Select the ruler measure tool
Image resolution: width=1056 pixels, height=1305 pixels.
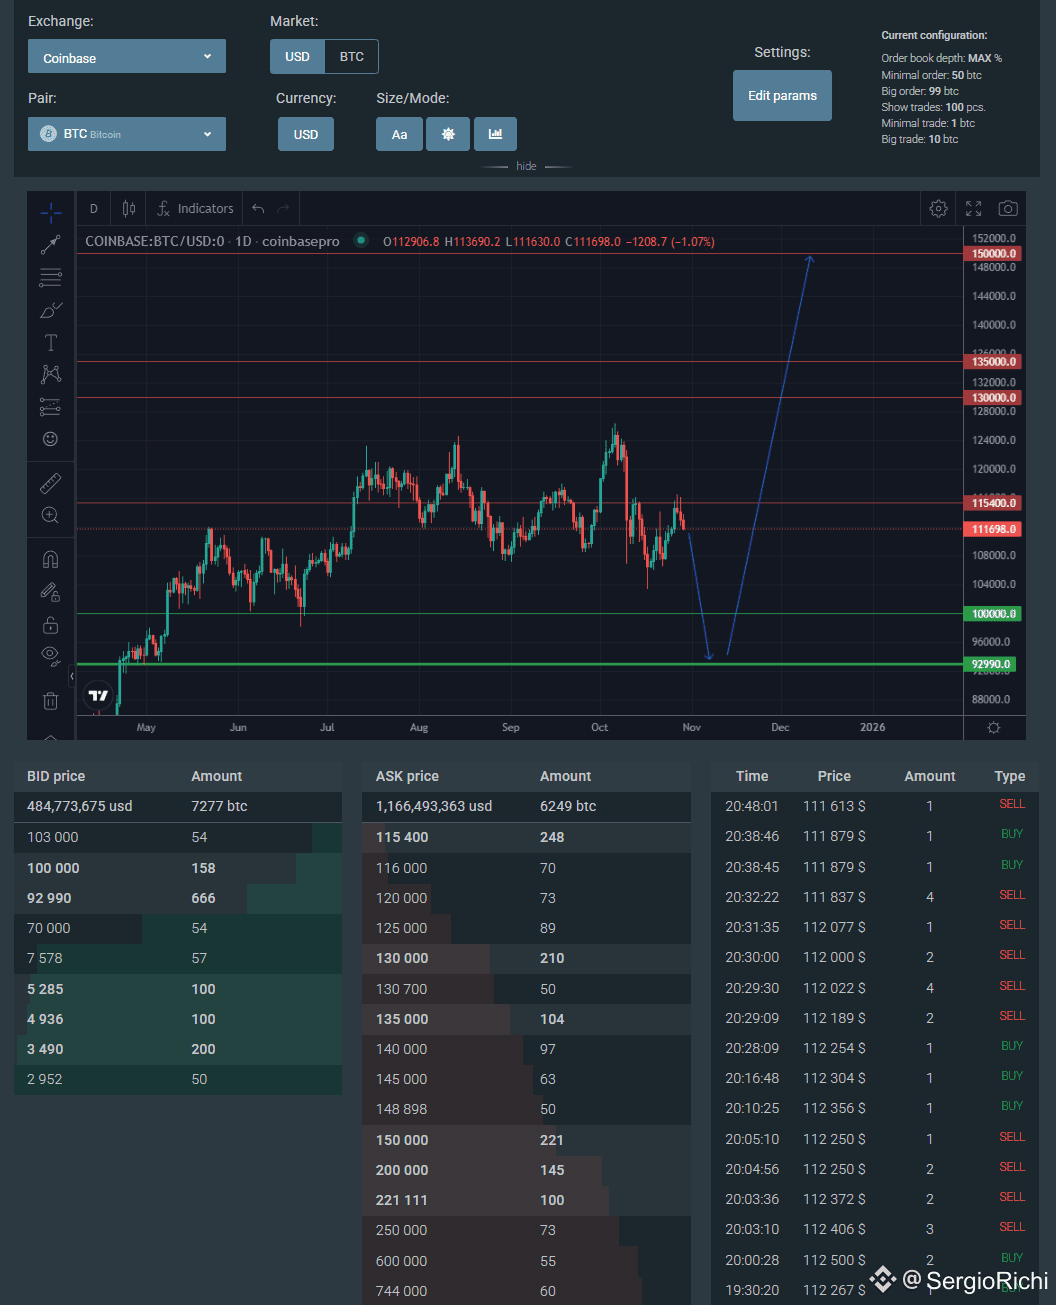point(50,484)
